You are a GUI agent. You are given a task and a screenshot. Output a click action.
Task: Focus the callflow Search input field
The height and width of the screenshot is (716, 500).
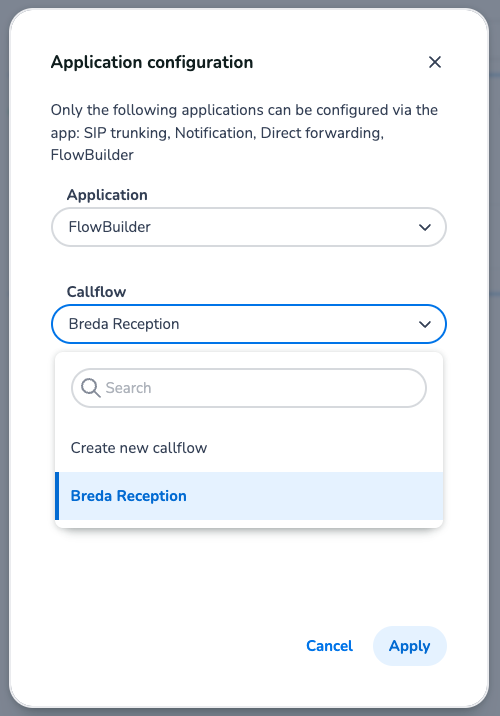(249, 388)
